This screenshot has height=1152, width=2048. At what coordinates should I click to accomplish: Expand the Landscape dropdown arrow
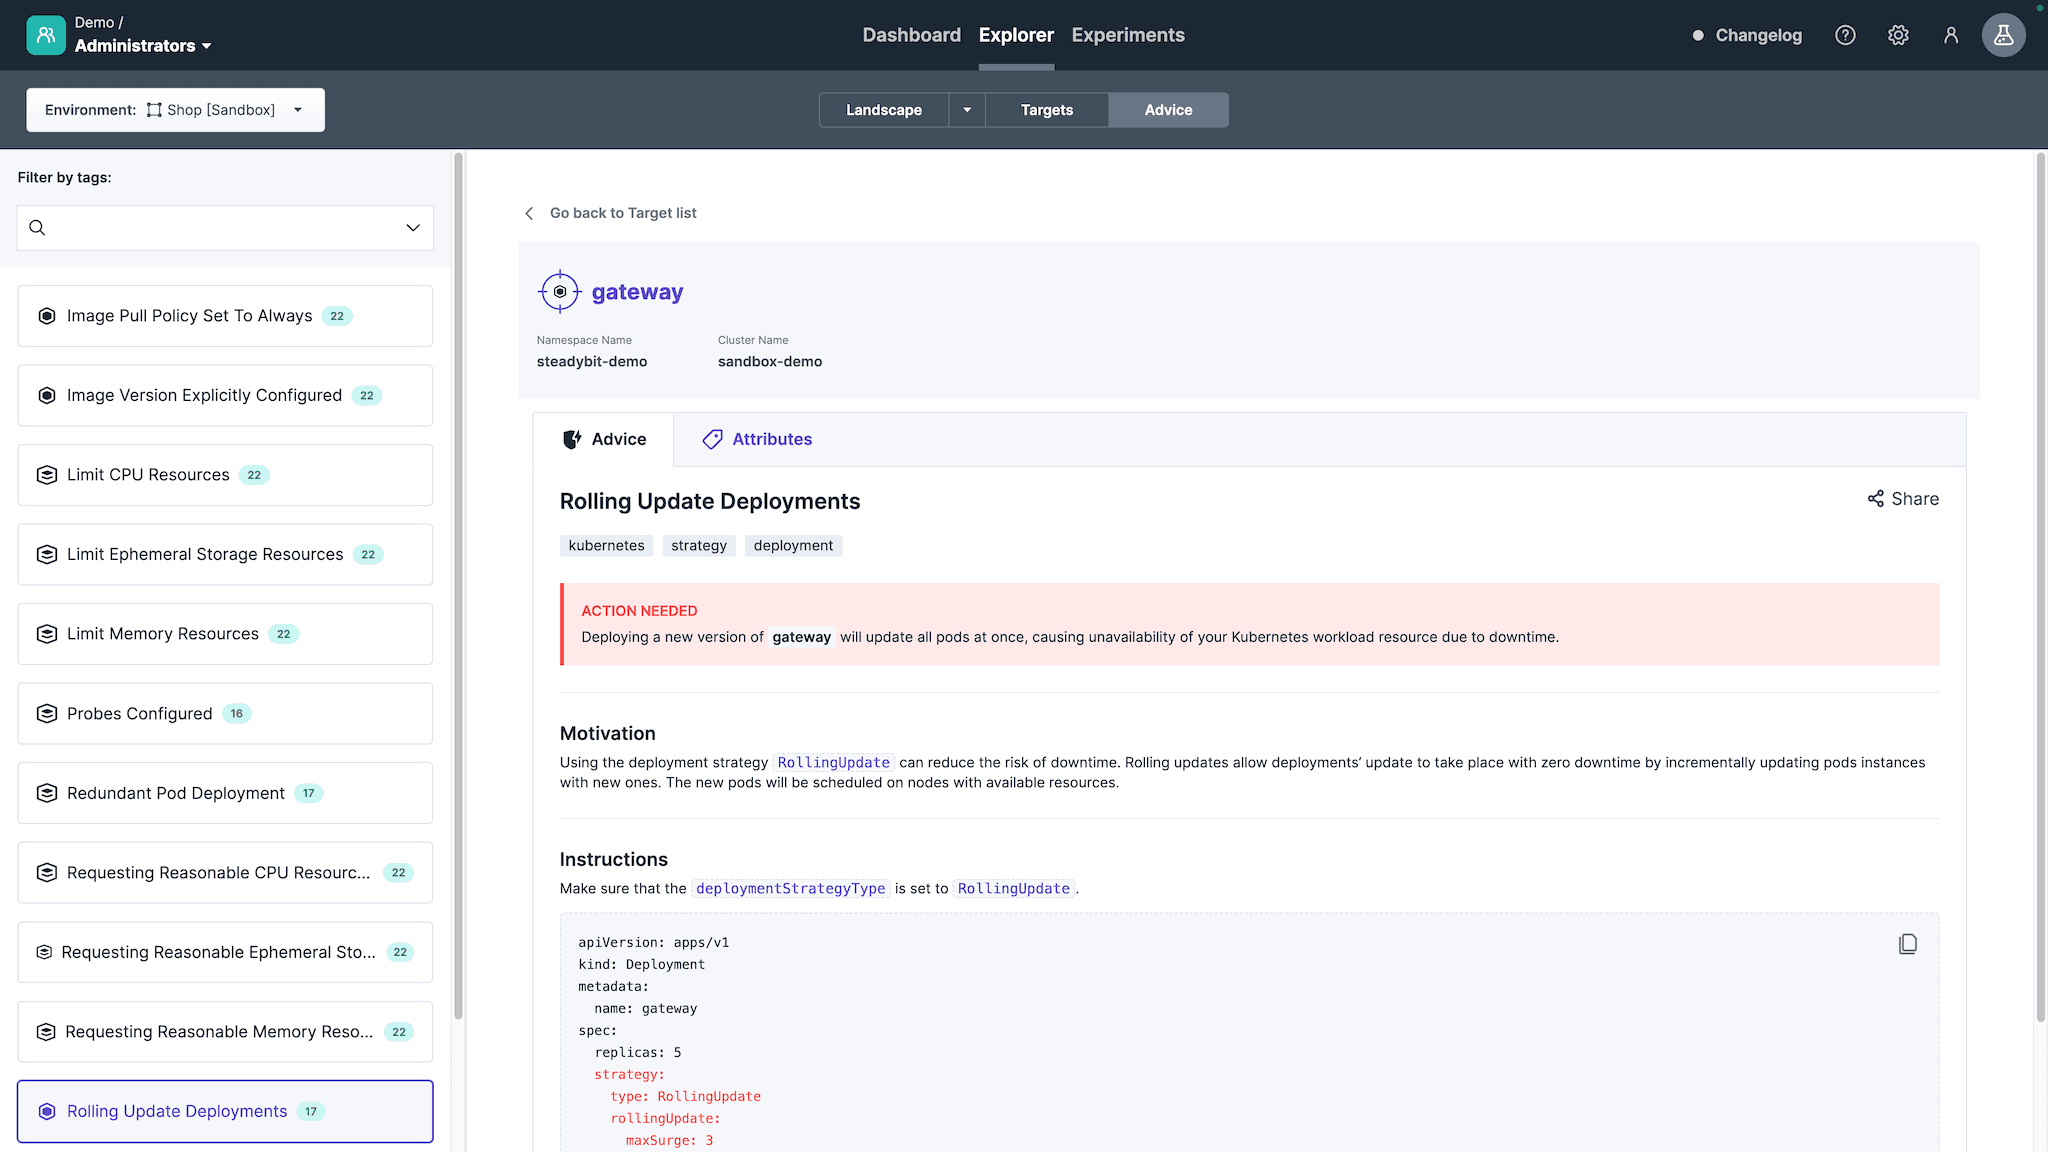pos(967,110)
